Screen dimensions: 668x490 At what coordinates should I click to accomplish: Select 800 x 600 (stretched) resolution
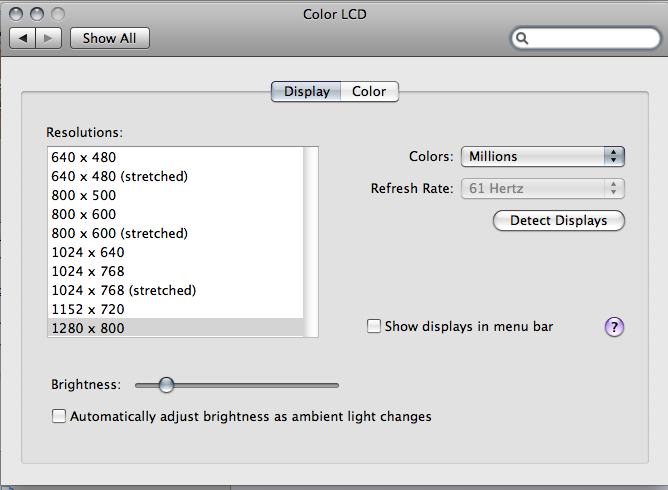176,233
